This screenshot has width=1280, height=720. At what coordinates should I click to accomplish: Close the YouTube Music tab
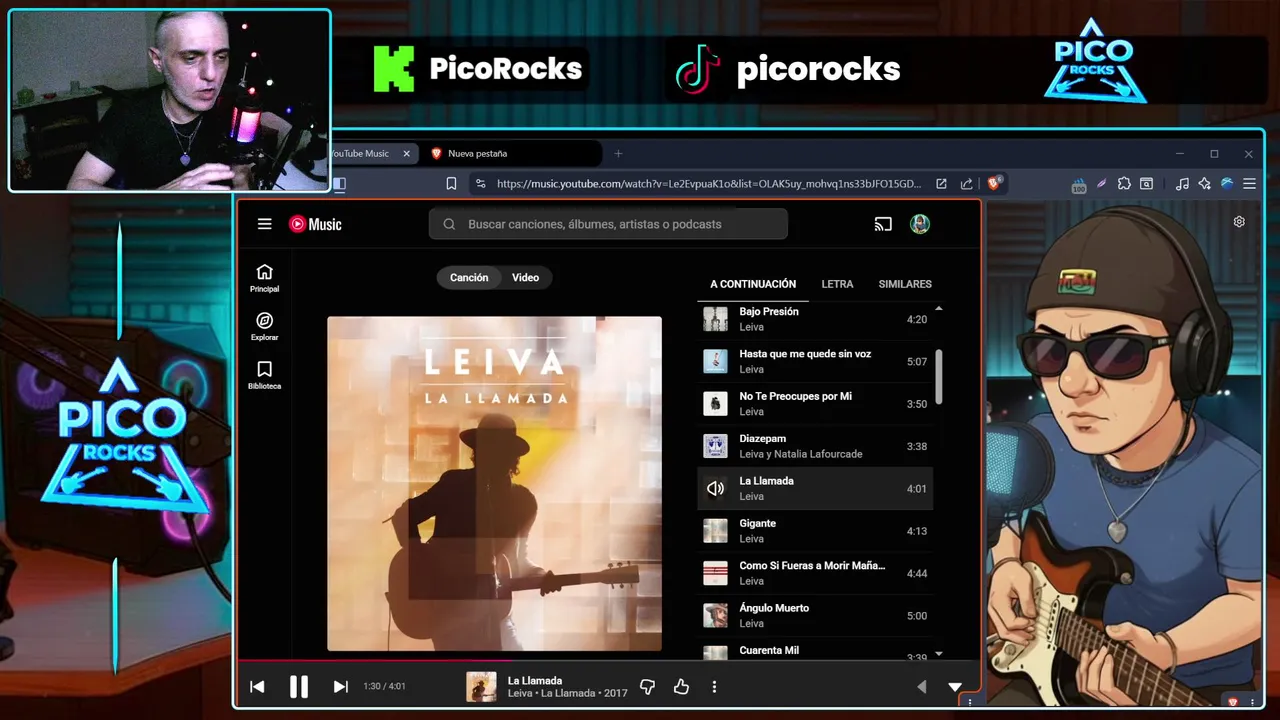click(x=406, y=154)
